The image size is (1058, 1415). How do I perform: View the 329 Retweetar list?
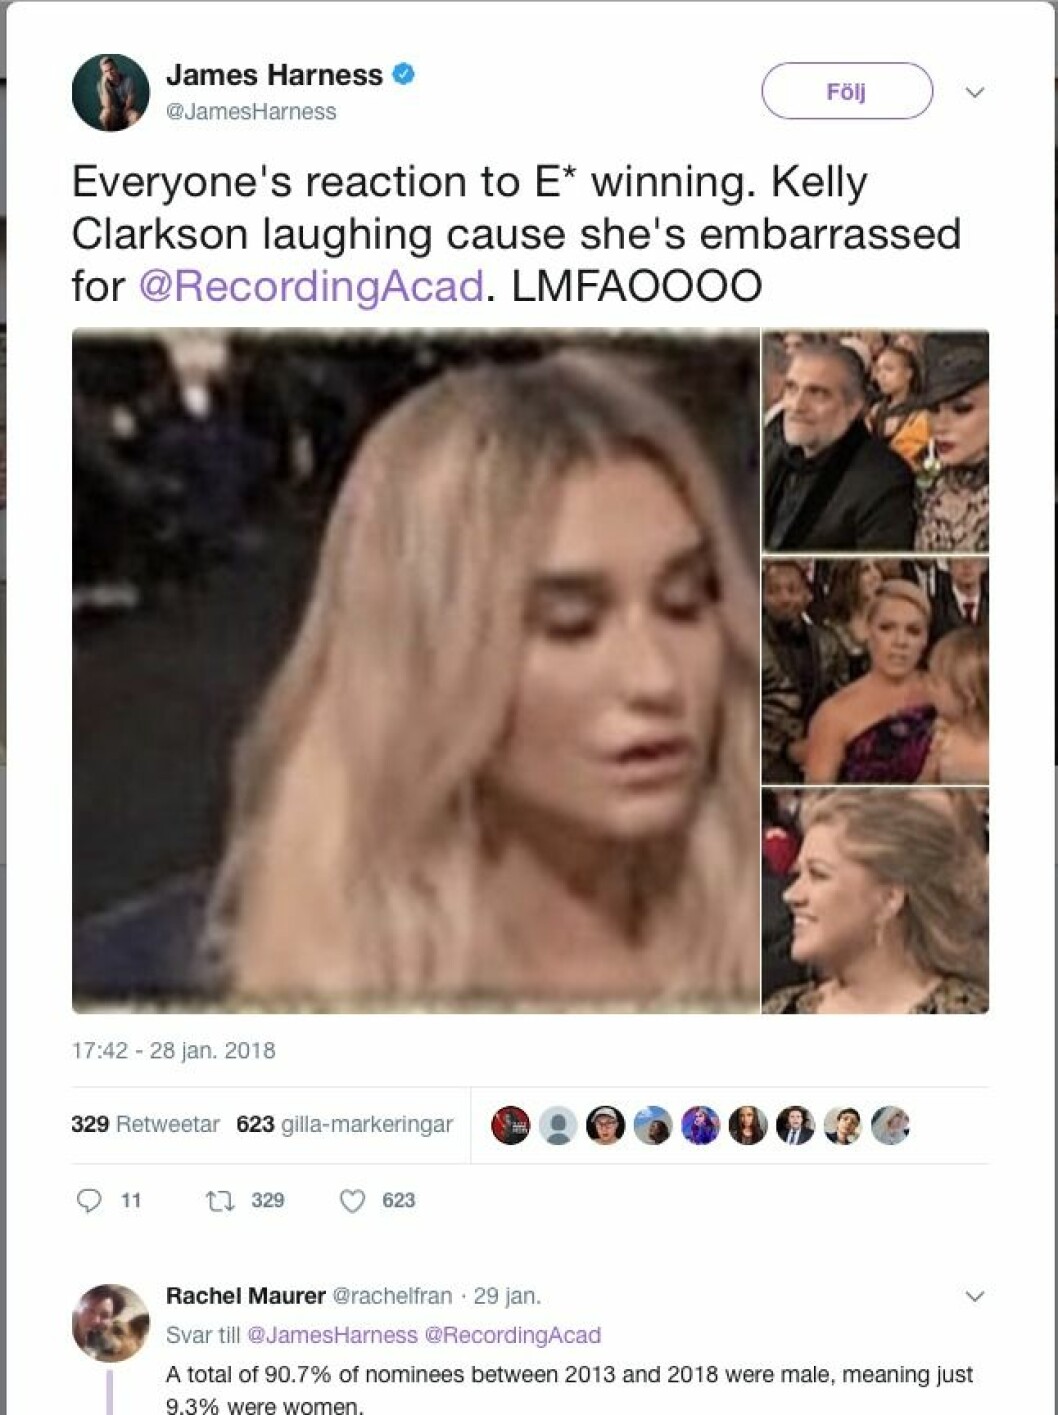click(x=145, y=1124)
